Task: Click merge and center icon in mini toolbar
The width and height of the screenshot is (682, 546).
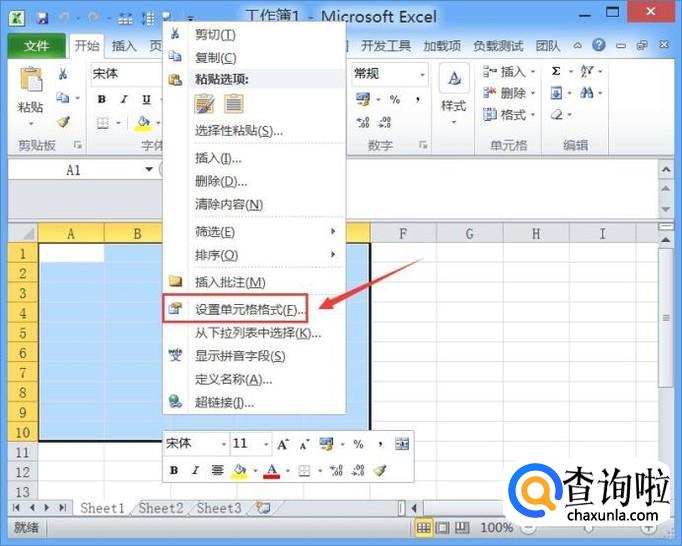Action: click(x=402, y=444)
